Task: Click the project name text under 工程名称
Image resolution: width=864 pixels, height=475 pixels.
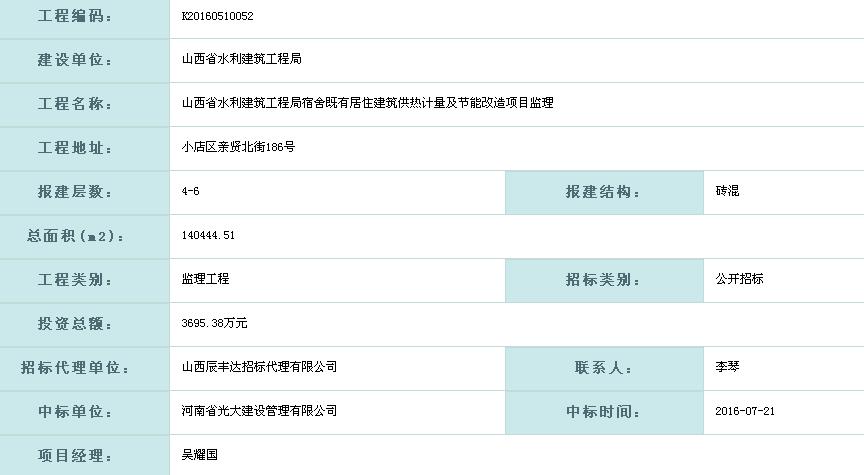Action: tap(367, 103)
